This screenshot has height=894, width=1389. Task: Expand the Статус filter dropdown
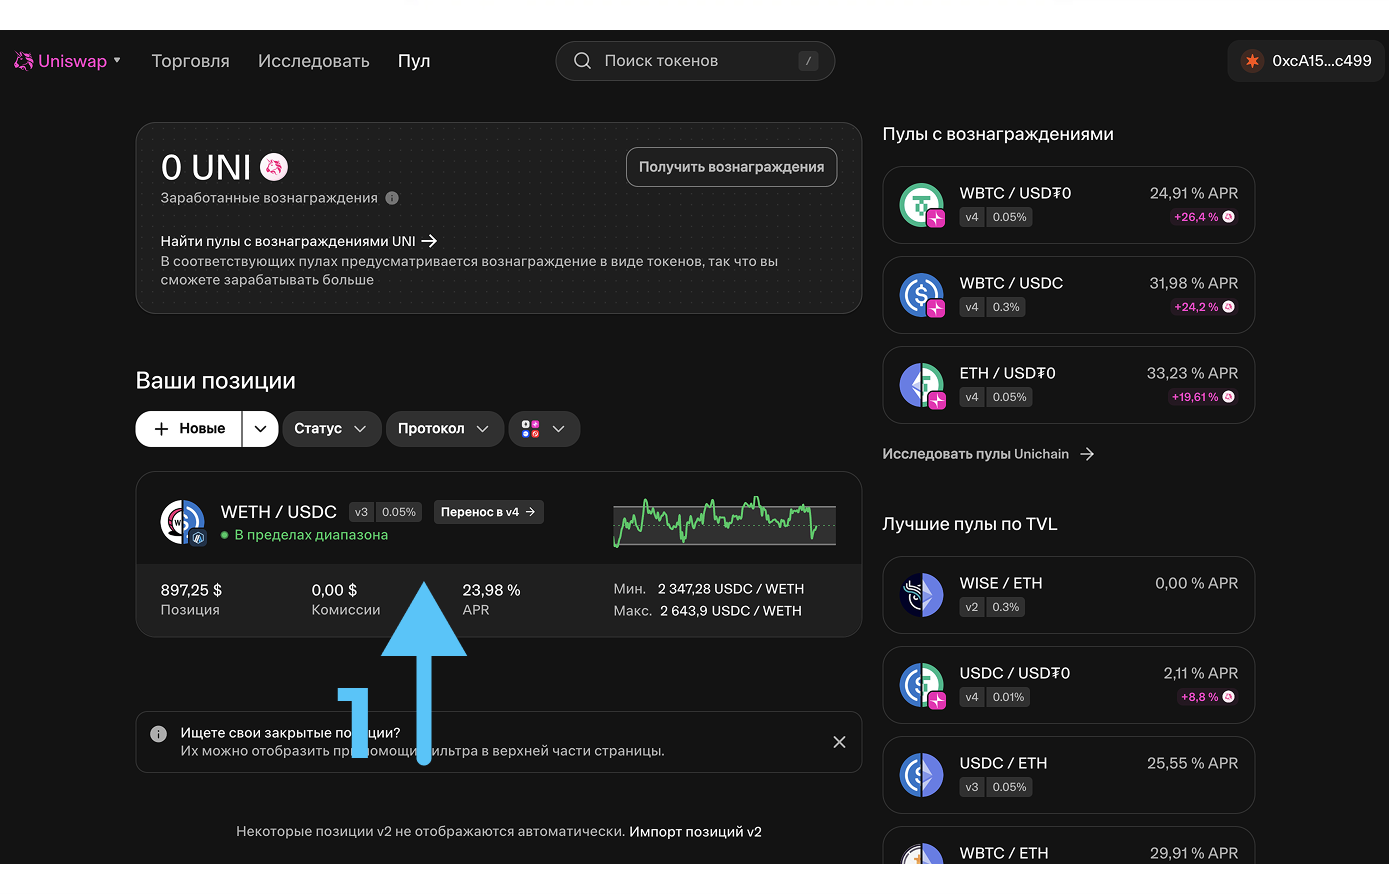coord(331,429)
